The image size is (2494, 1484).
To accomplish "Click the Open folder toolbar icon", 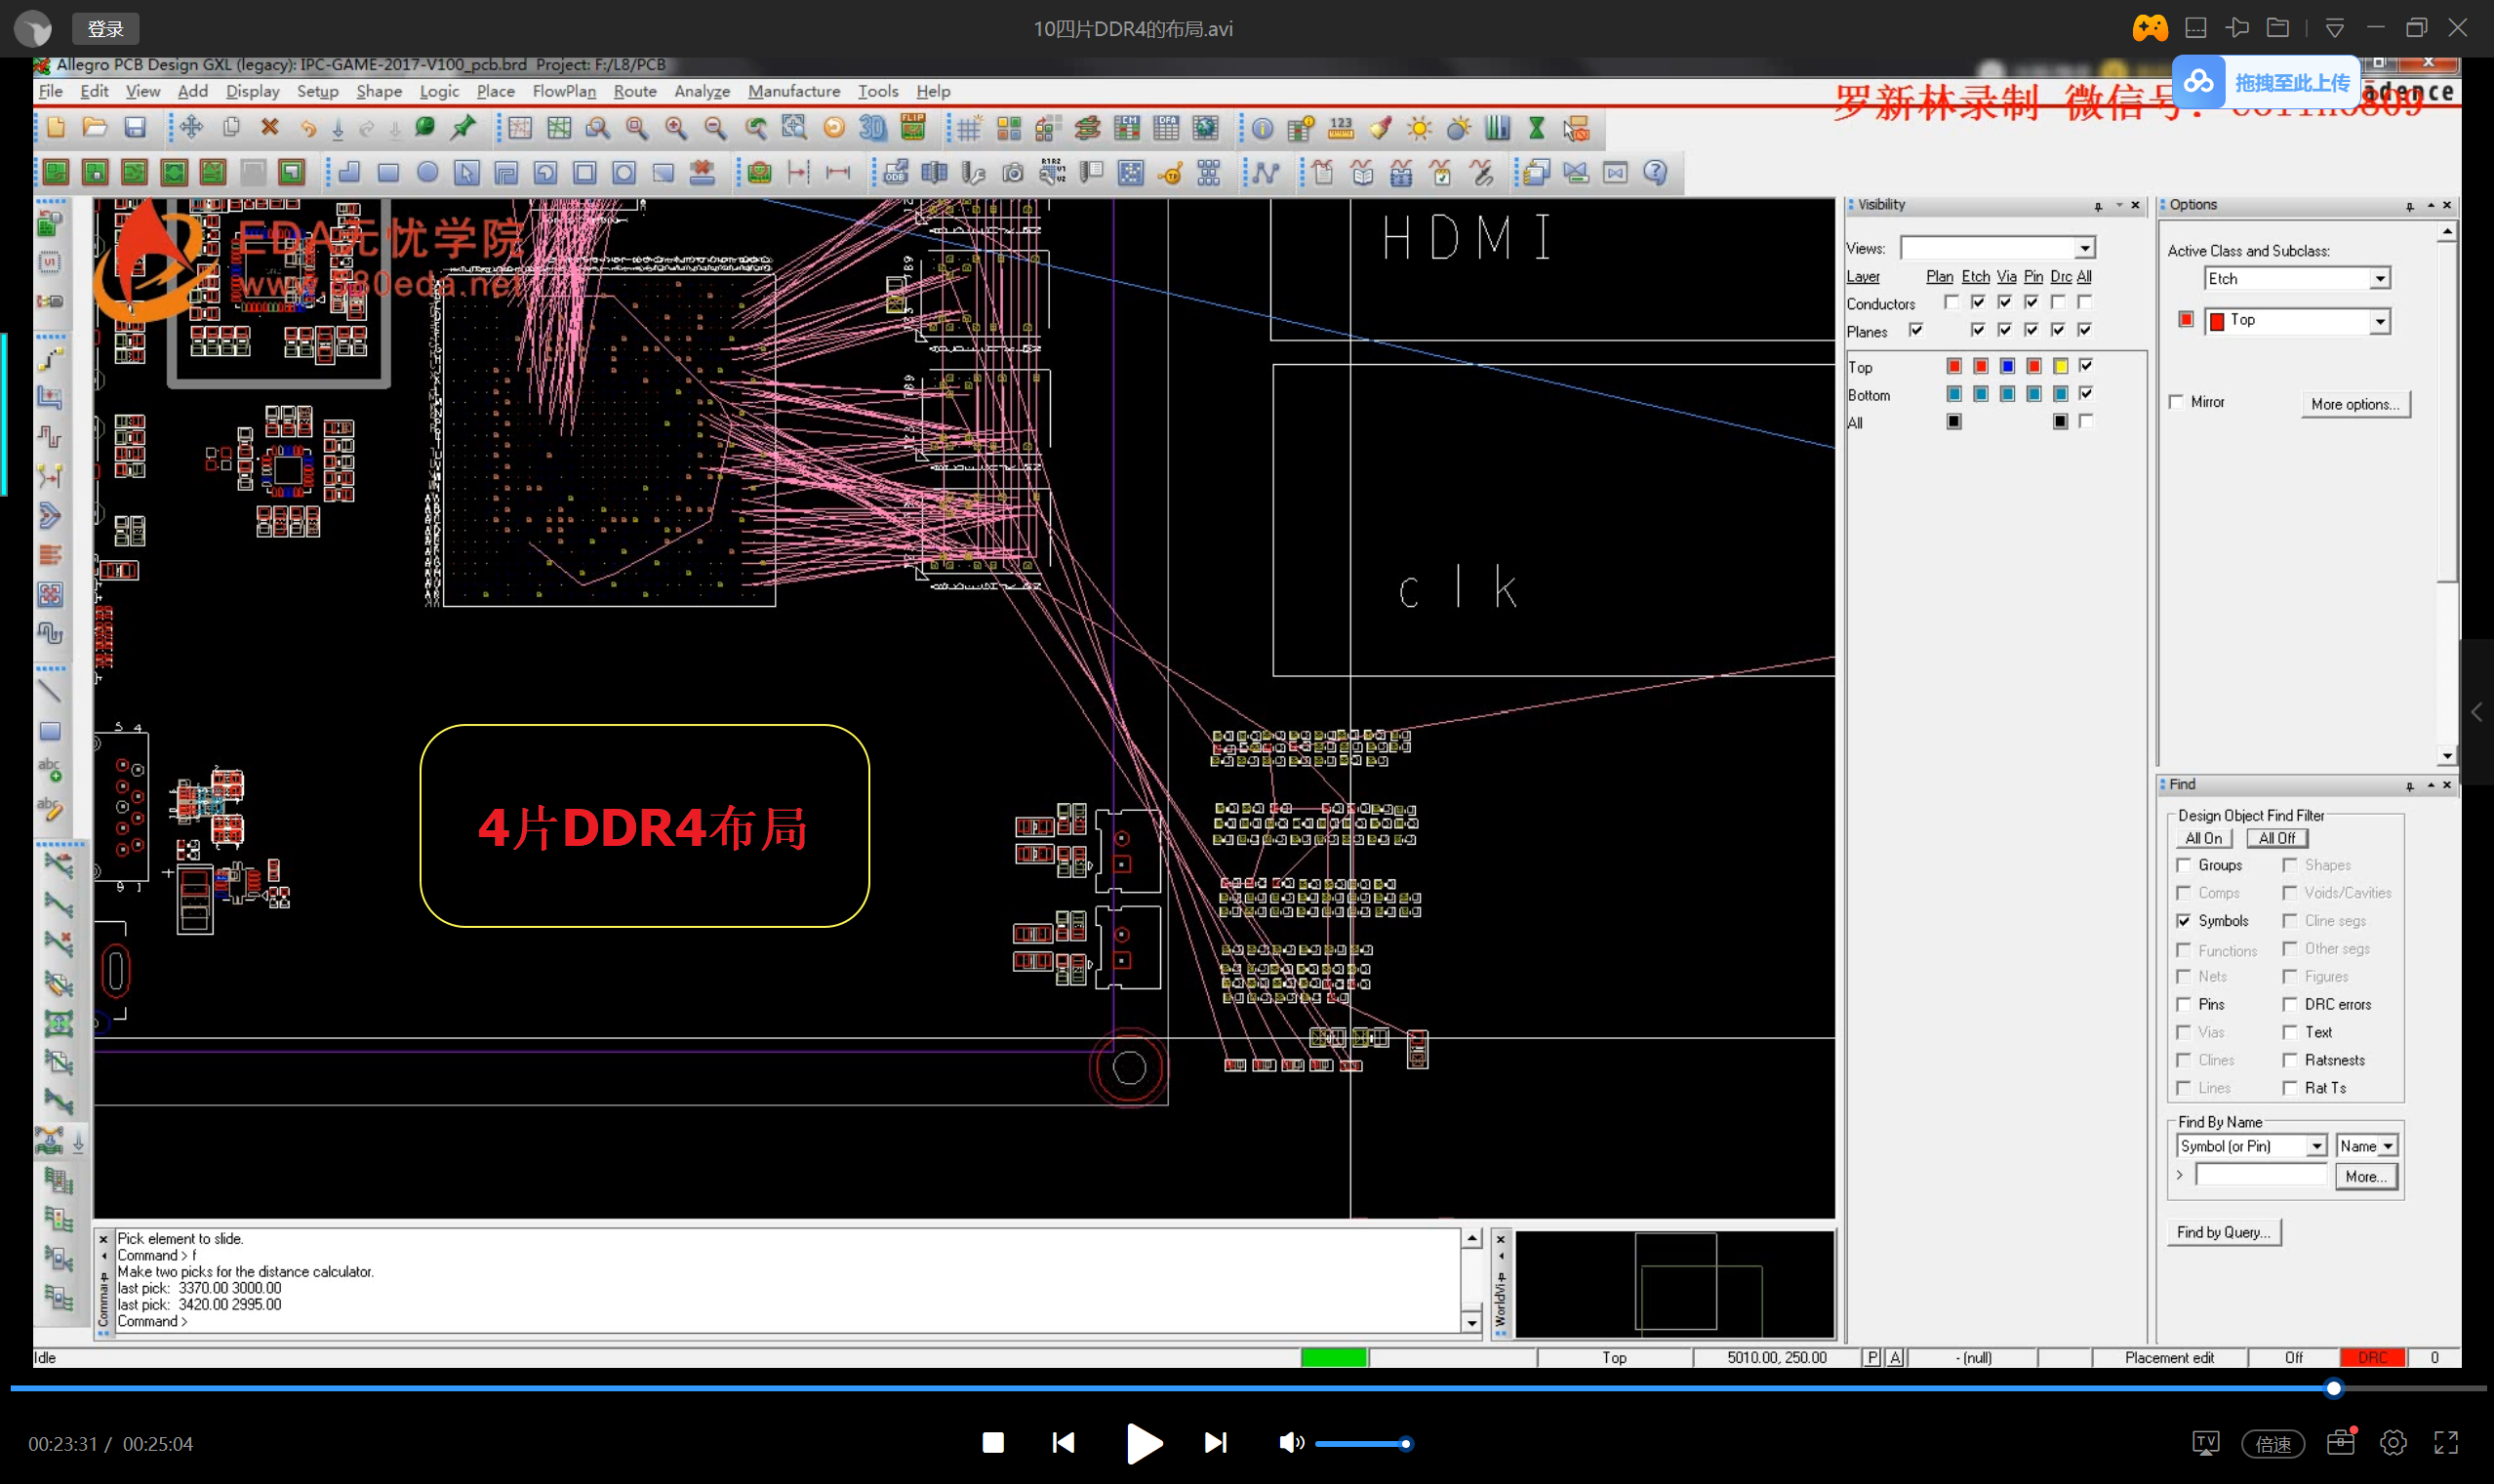I will point(95,128).
